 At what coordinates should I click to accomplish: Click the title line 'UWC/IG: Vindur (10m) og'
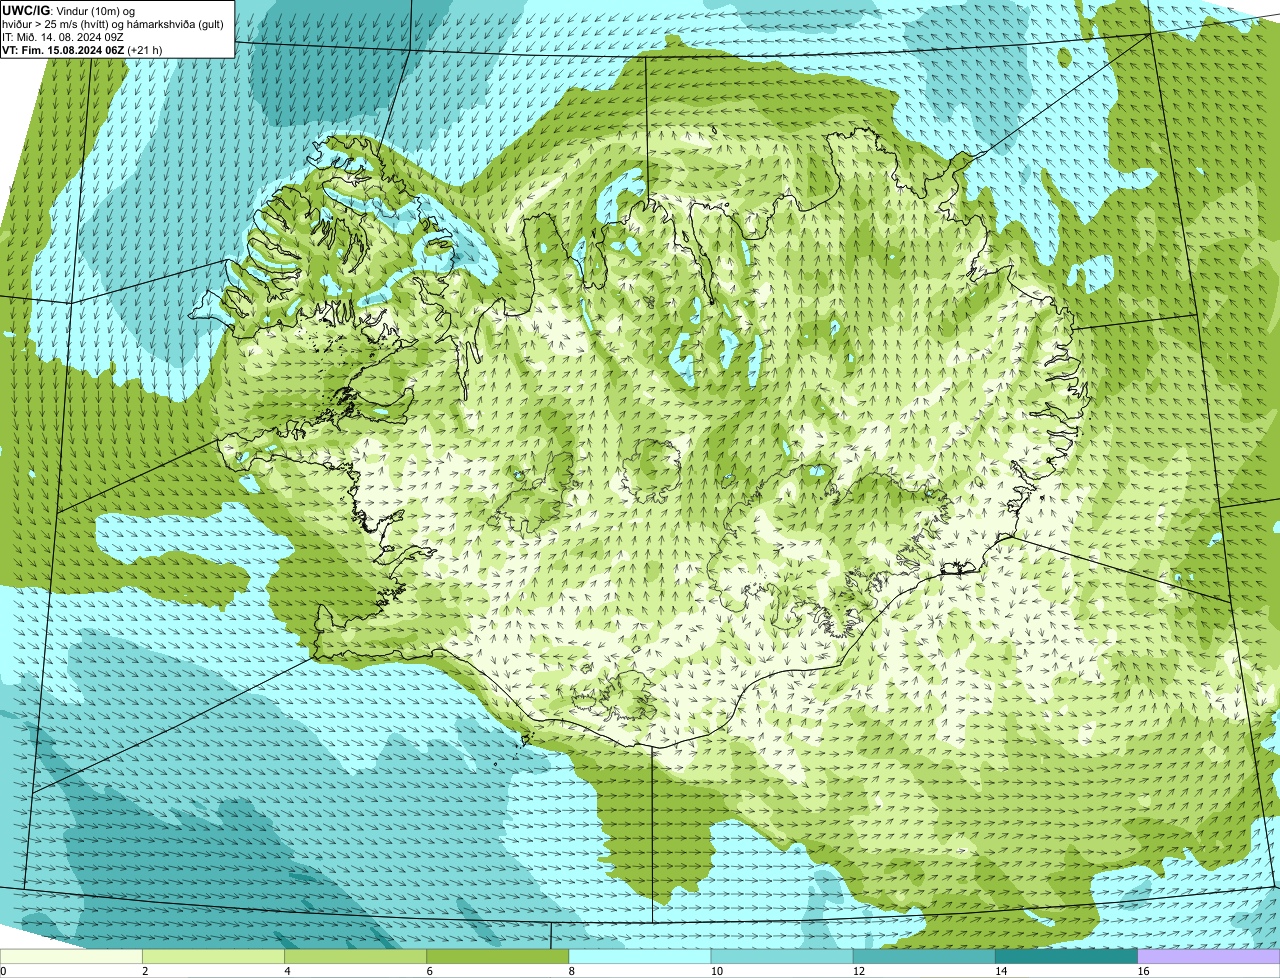pos(69,10)
